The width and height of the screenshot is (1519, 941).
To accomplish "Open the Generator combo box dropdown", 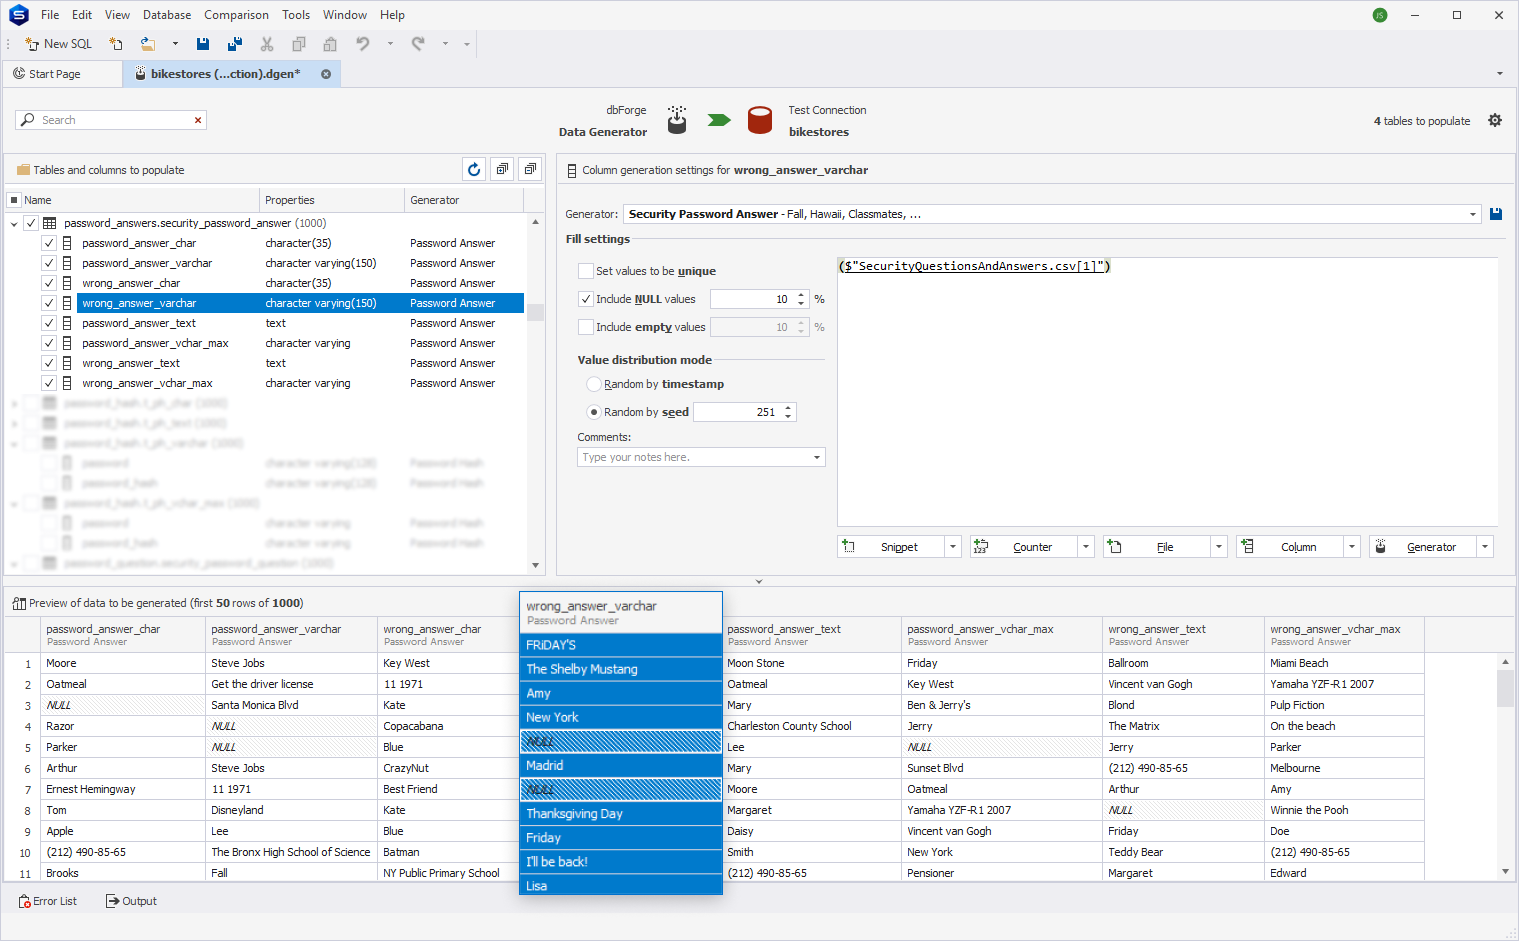I will pyautogui.click(x=1472, y=214).
